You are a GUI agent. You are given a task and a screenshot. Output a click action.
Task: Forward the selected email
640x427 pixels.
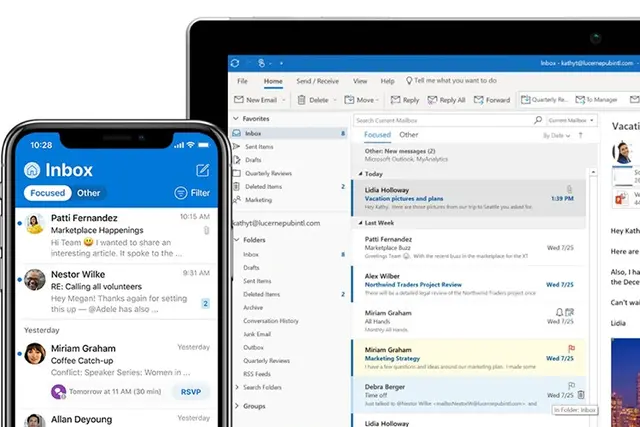tap(492, 100)
